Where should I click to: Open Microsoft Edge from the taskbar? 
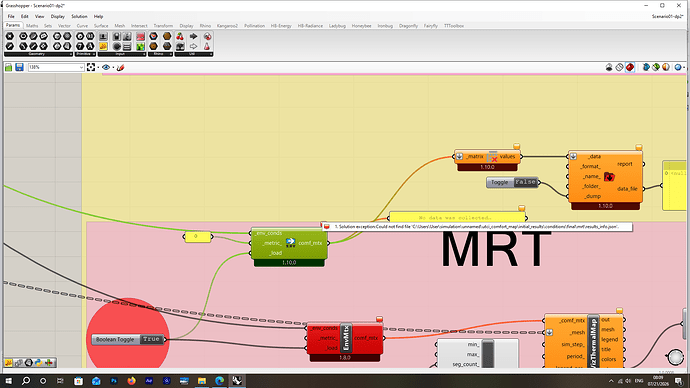click(x=219, y=381)
